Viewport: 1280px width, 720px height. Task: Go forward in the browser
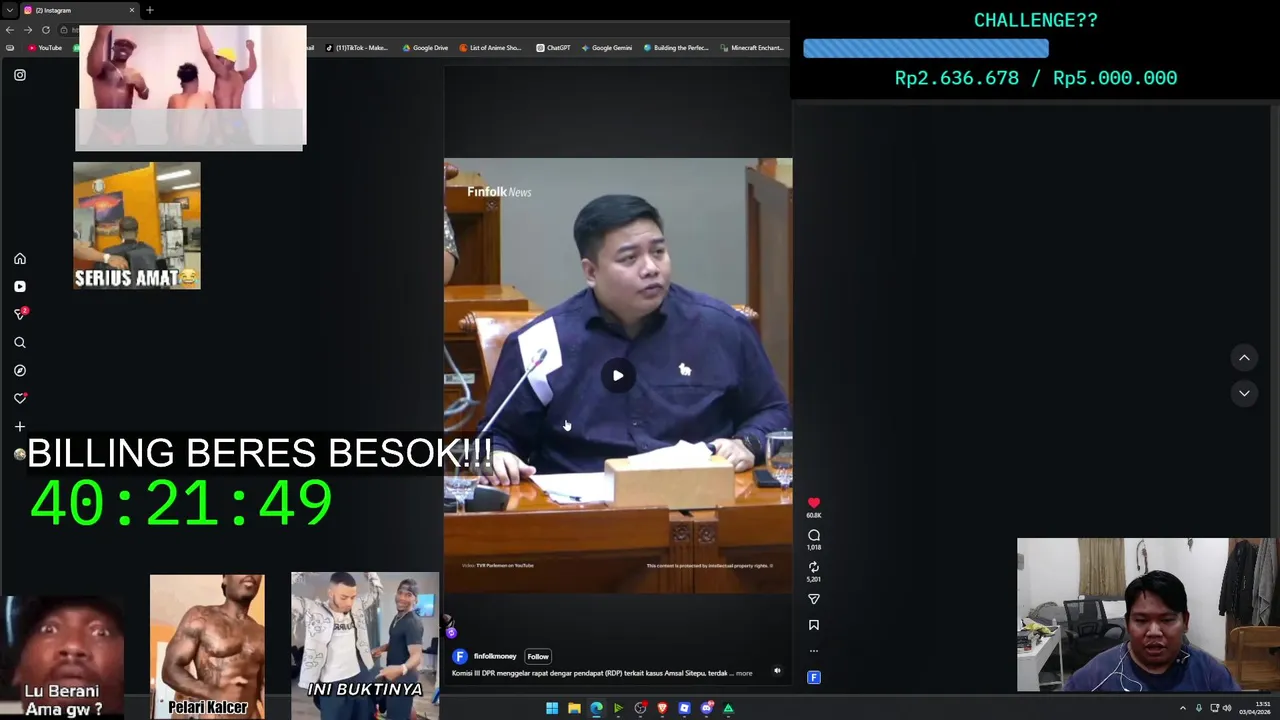[x=28, y=30]
